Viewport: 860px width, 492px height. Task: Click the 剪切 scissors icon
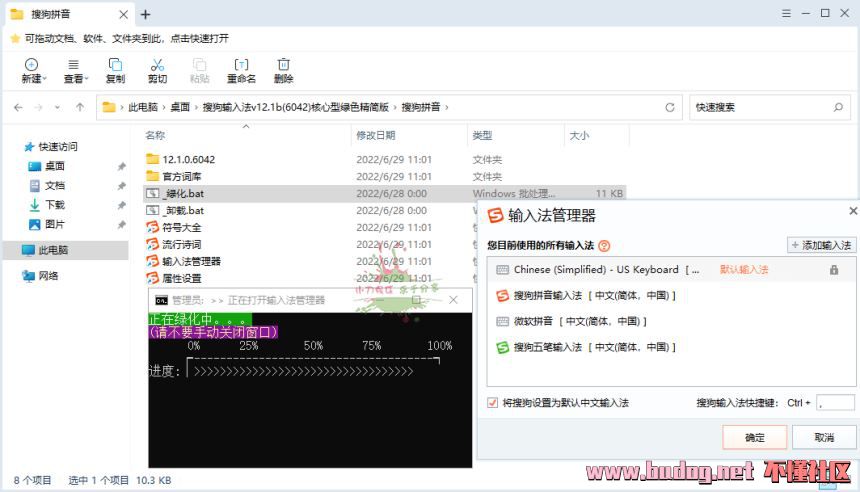pos(157,65)
